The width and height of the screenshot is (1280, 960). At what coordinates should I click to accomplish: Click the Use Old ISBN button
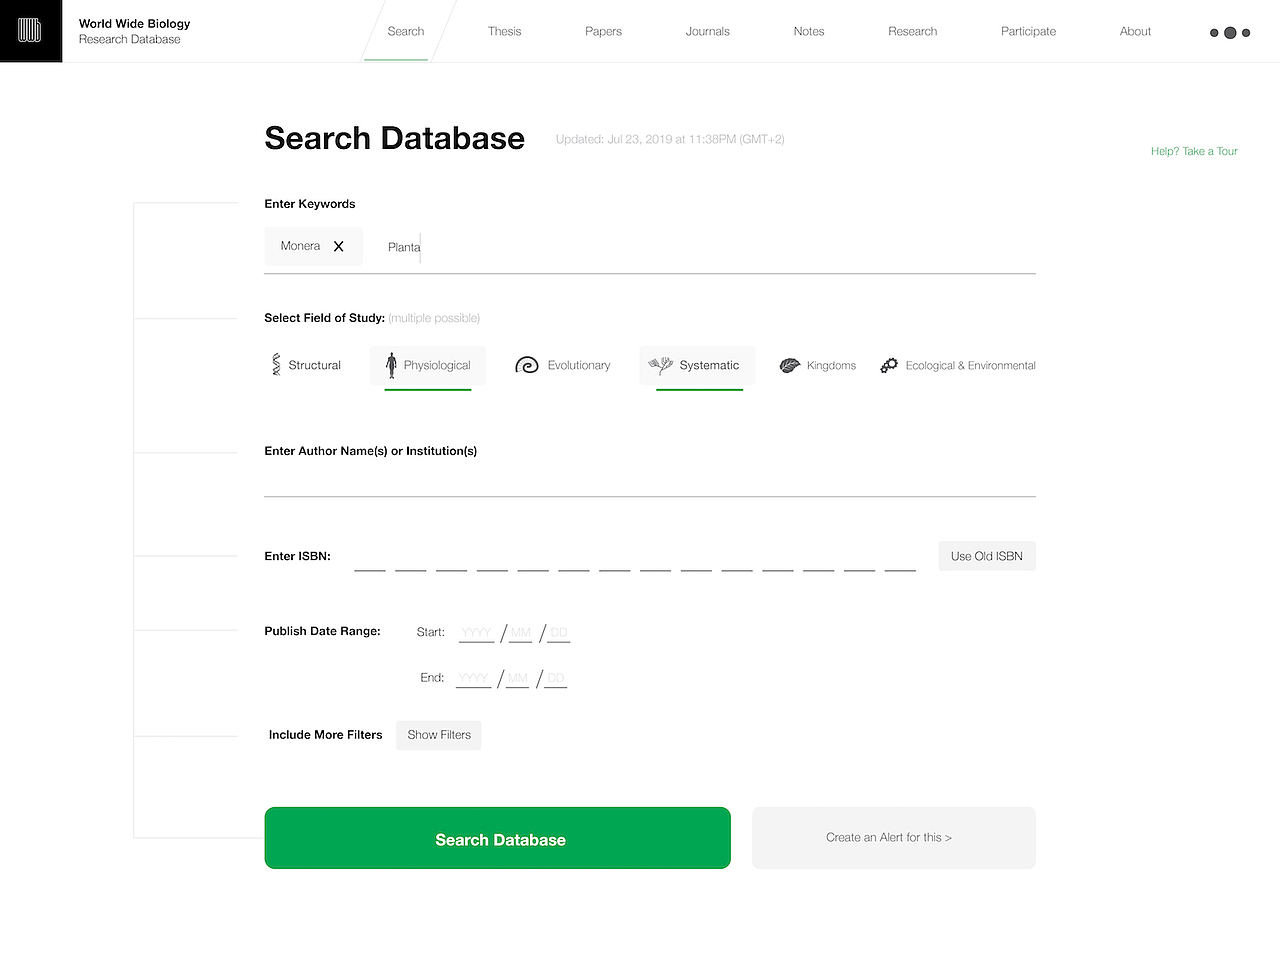click(987, 556)
